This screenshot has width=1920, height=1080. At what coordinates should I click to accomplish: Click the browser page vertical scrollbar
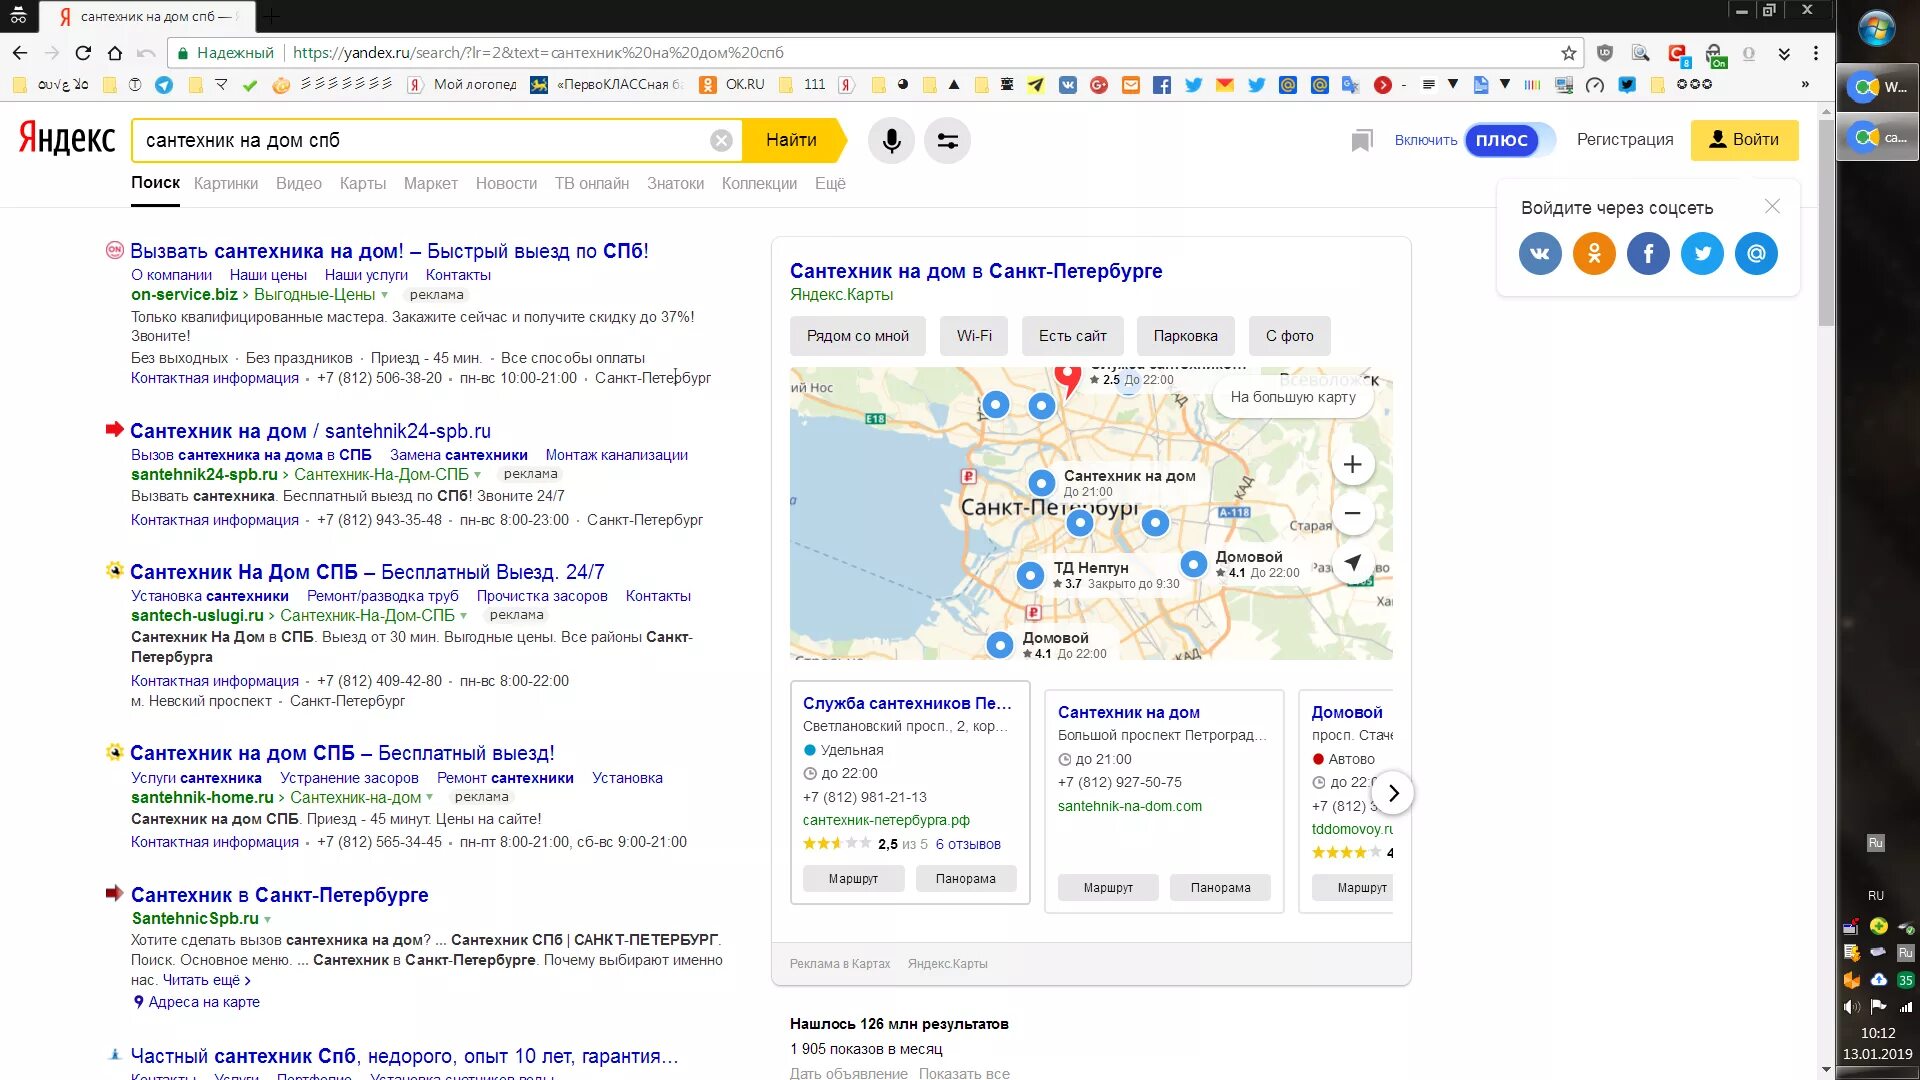[x=1826, y=590]
